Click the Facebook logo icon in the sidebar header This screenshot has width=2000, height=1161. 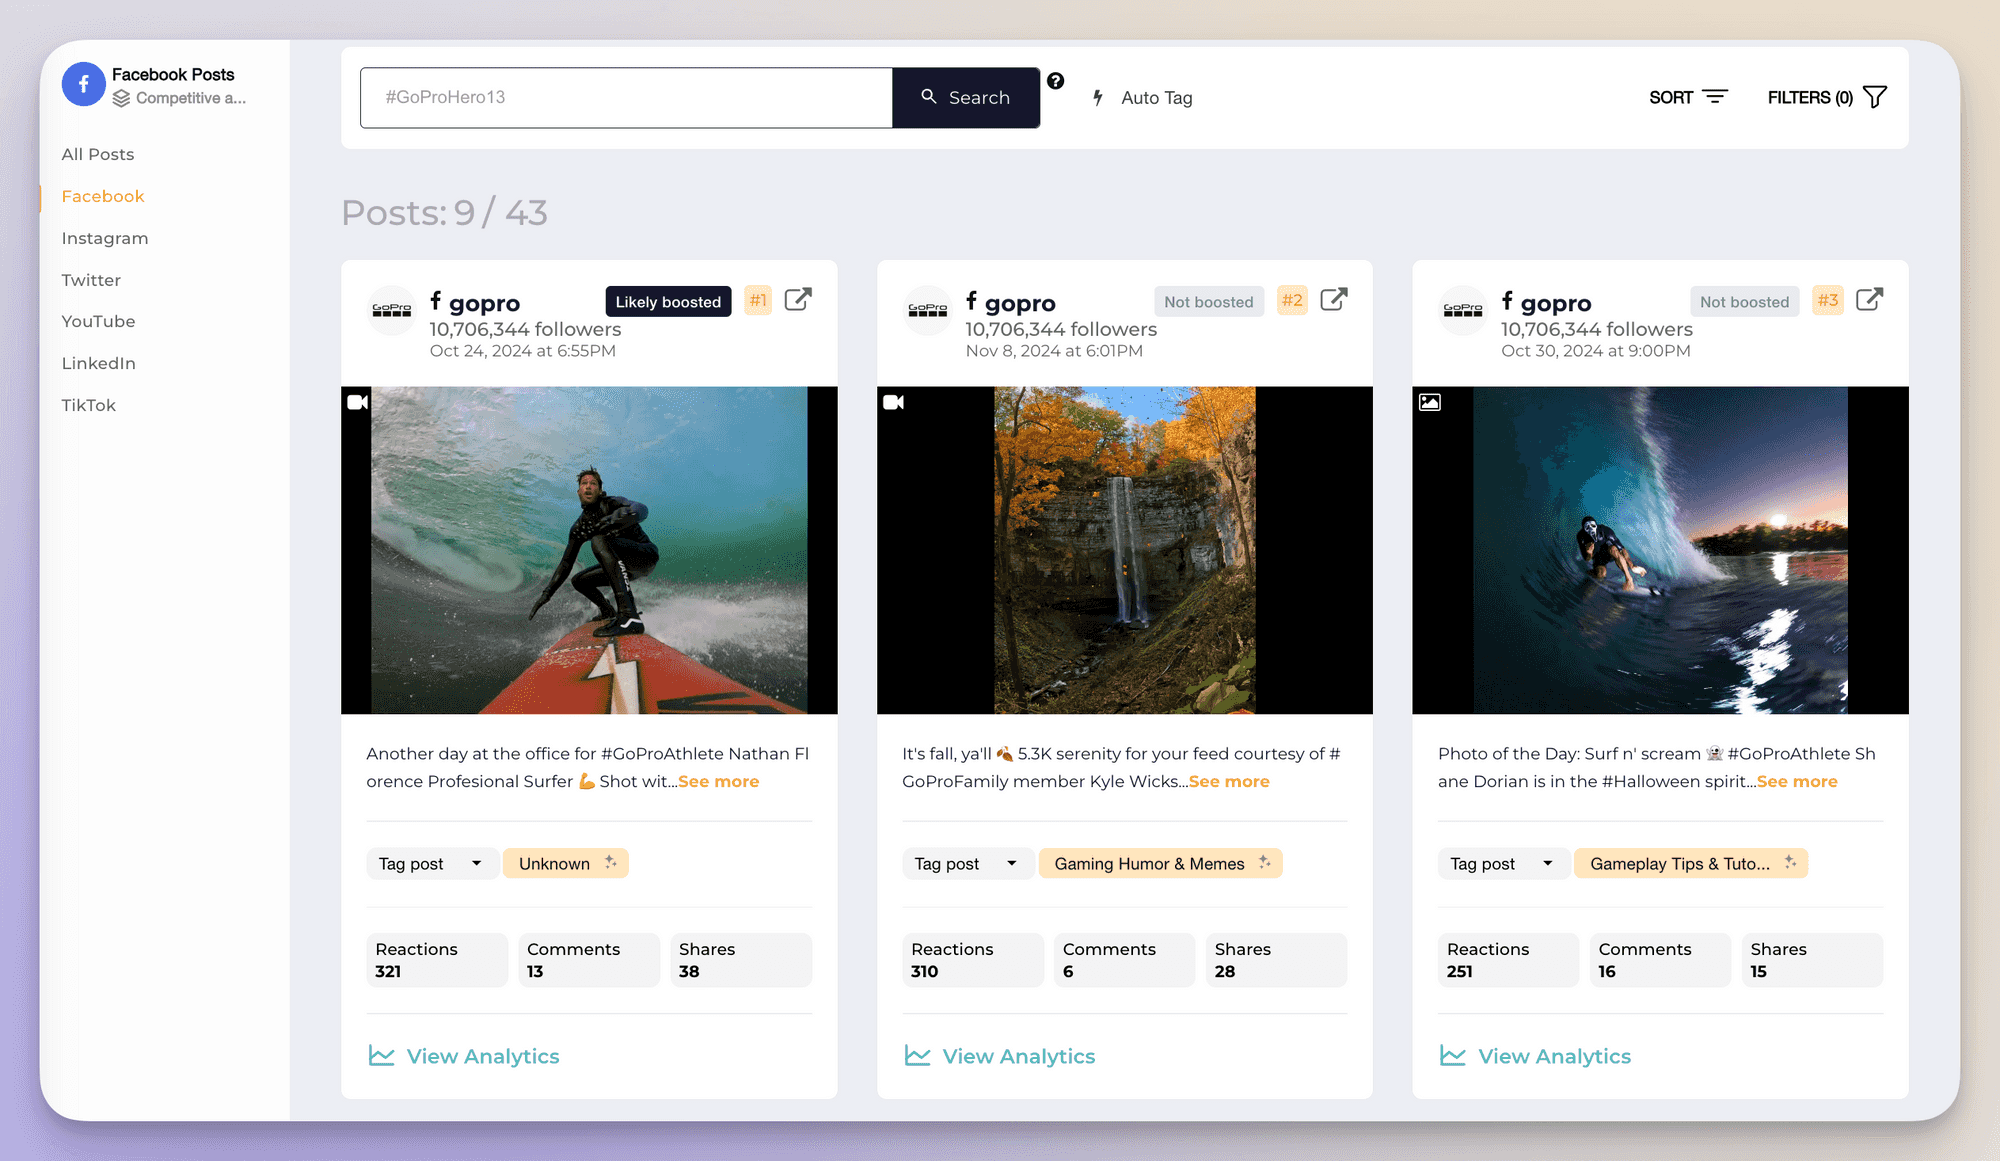[x=84, y=84]
